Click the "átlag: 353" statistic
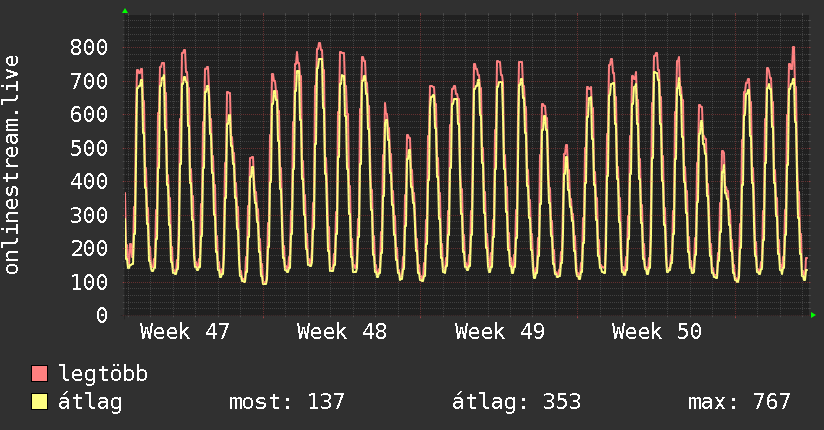824x430 pixels. [516, 402]
